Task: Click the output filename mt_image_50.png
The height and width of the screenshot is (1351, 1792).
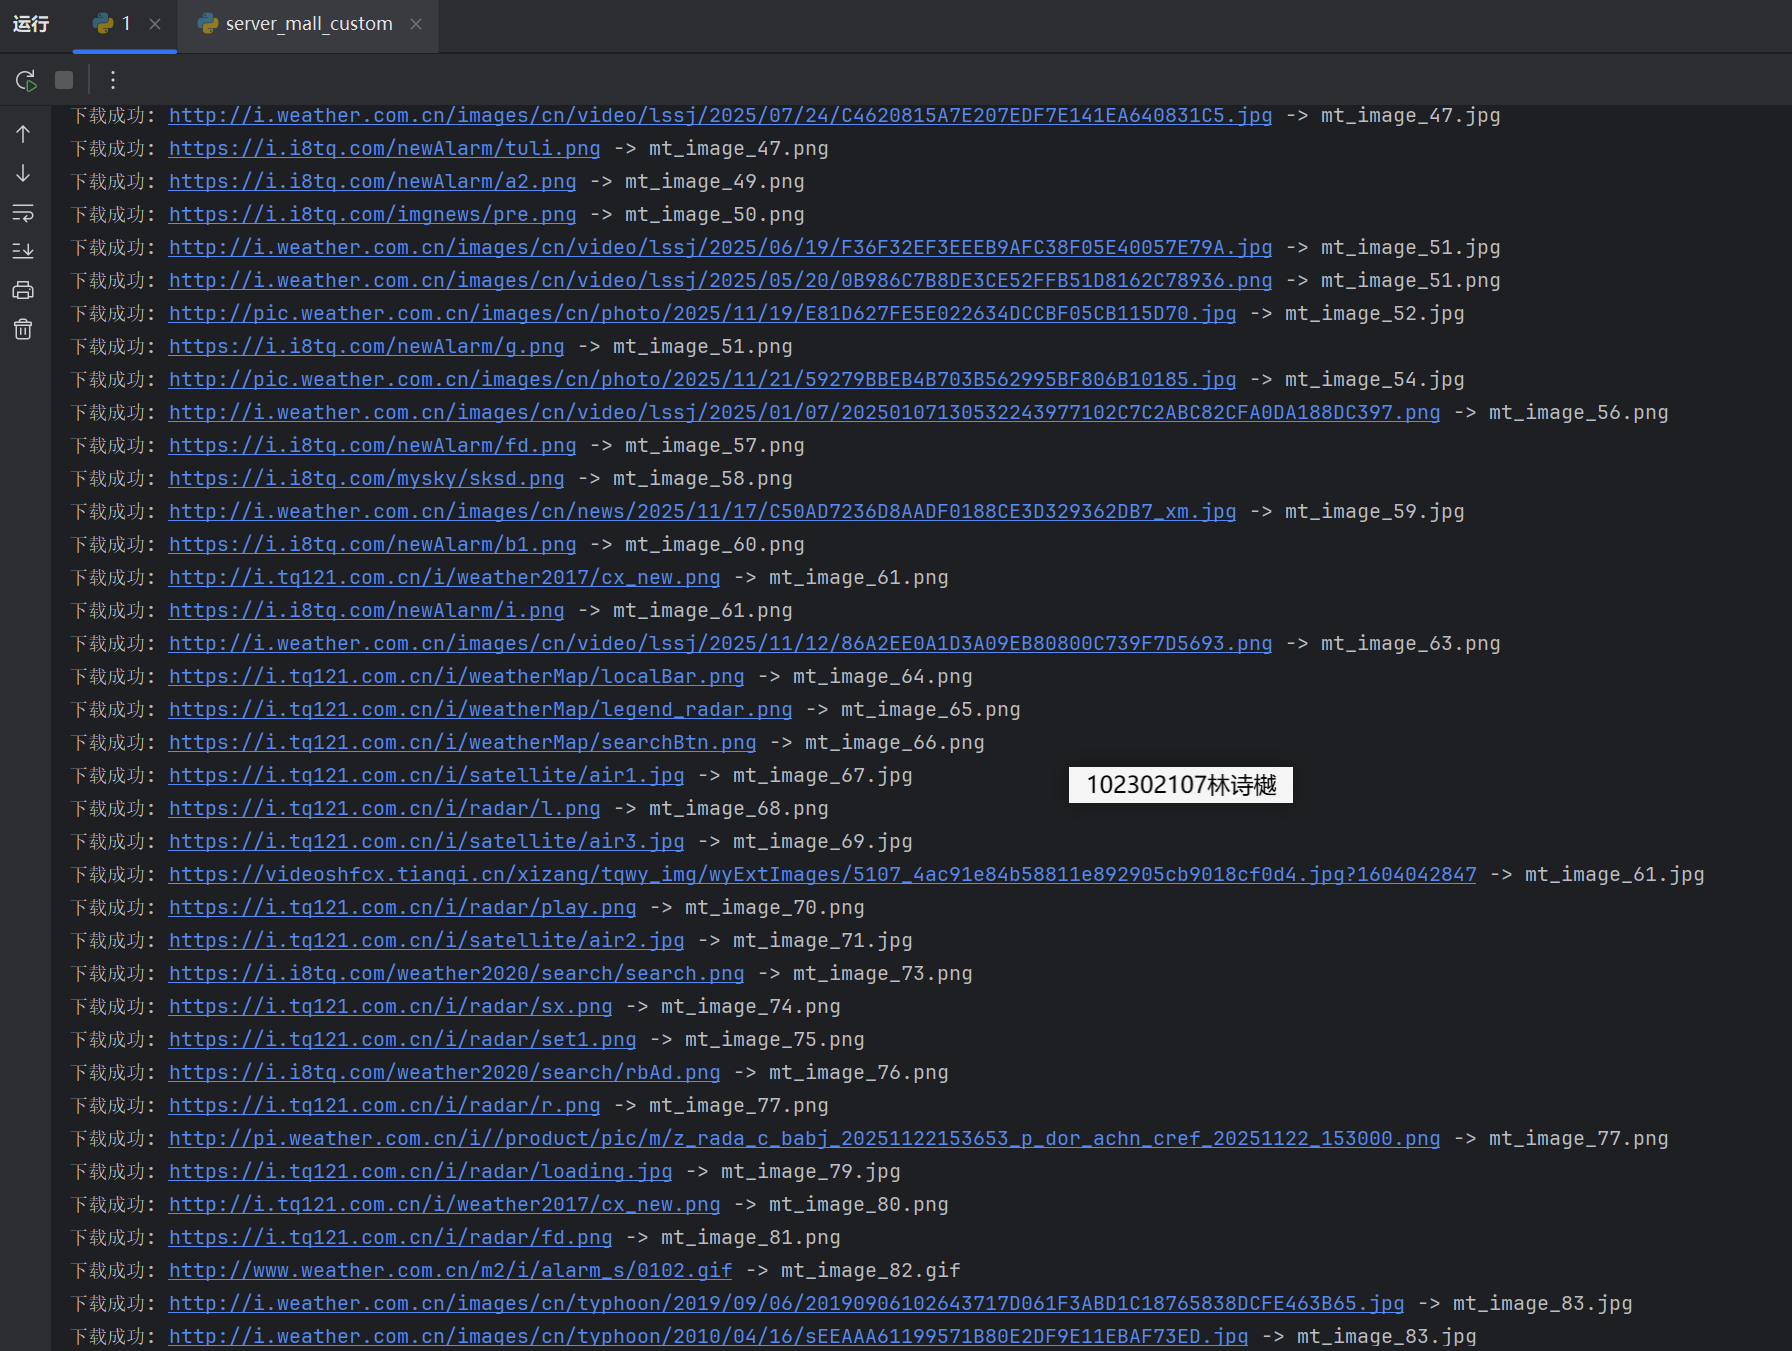Action: click(x=715, y=214)
